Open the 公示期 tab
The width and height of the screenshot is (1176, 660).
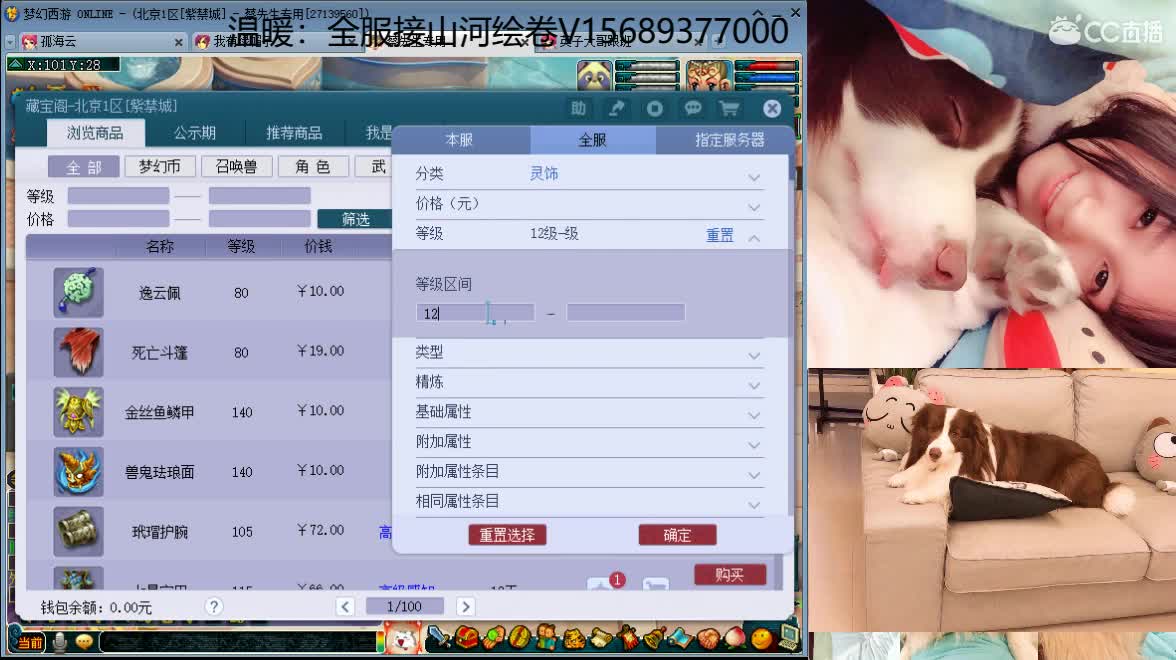(195, 133)
